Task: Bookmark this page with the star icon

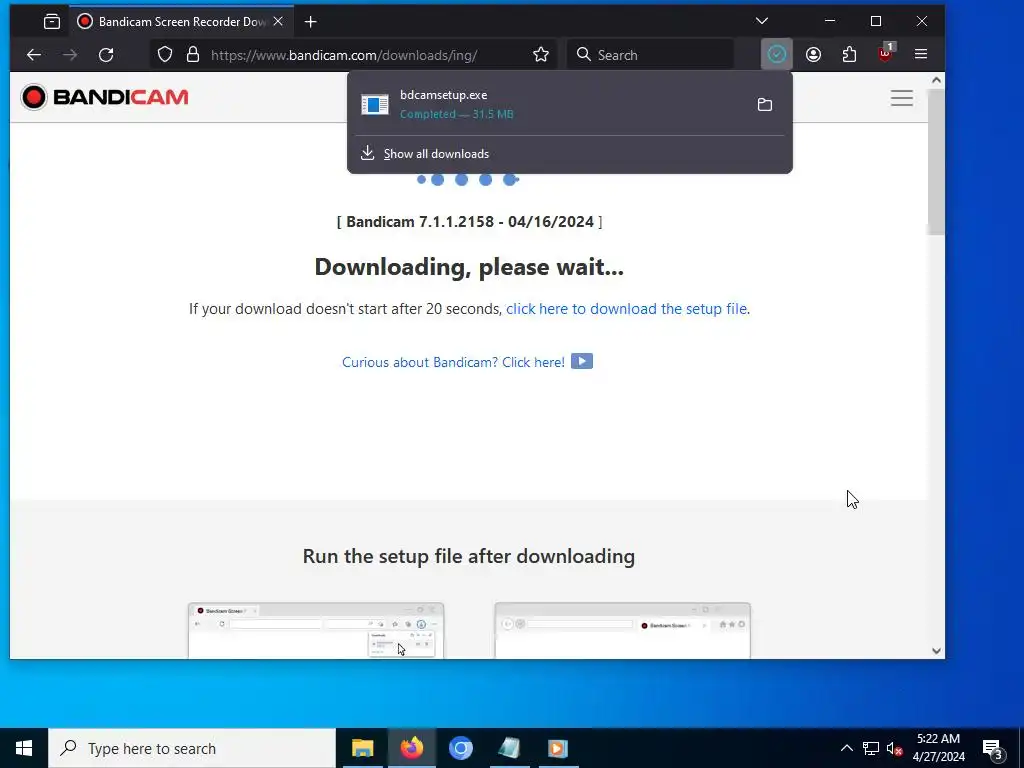Action: tap(541, 55)
